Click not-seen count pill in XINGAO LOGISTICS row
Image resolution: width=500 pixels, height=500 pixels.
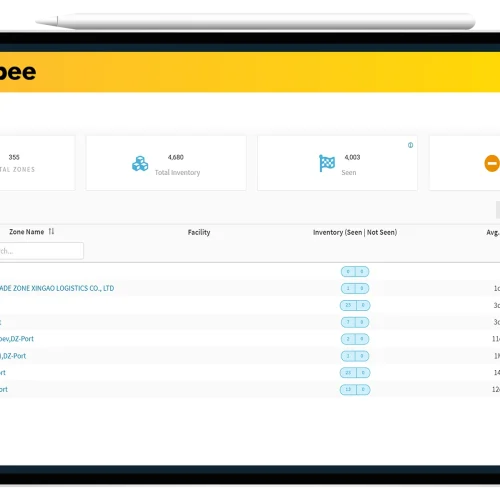tap(362, 288)
